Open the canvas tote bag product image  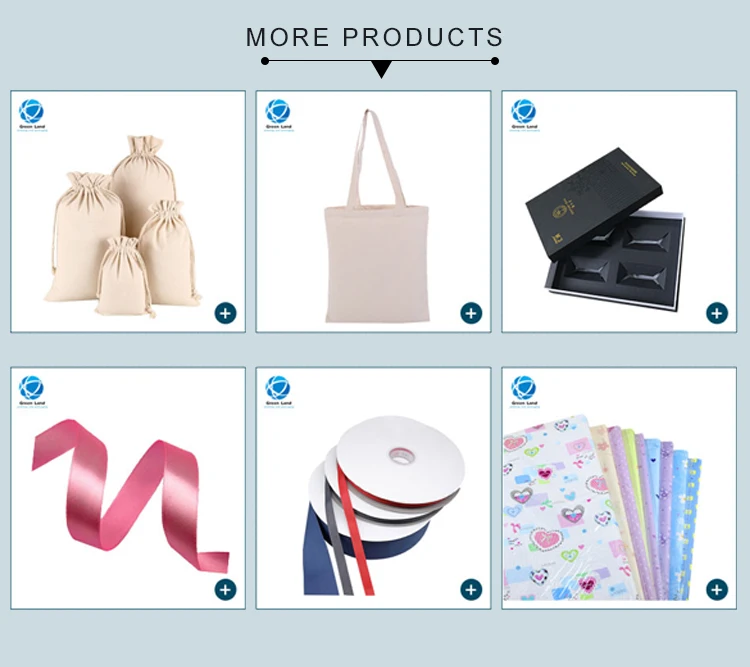pyautogui.click(x=377, y=215)
